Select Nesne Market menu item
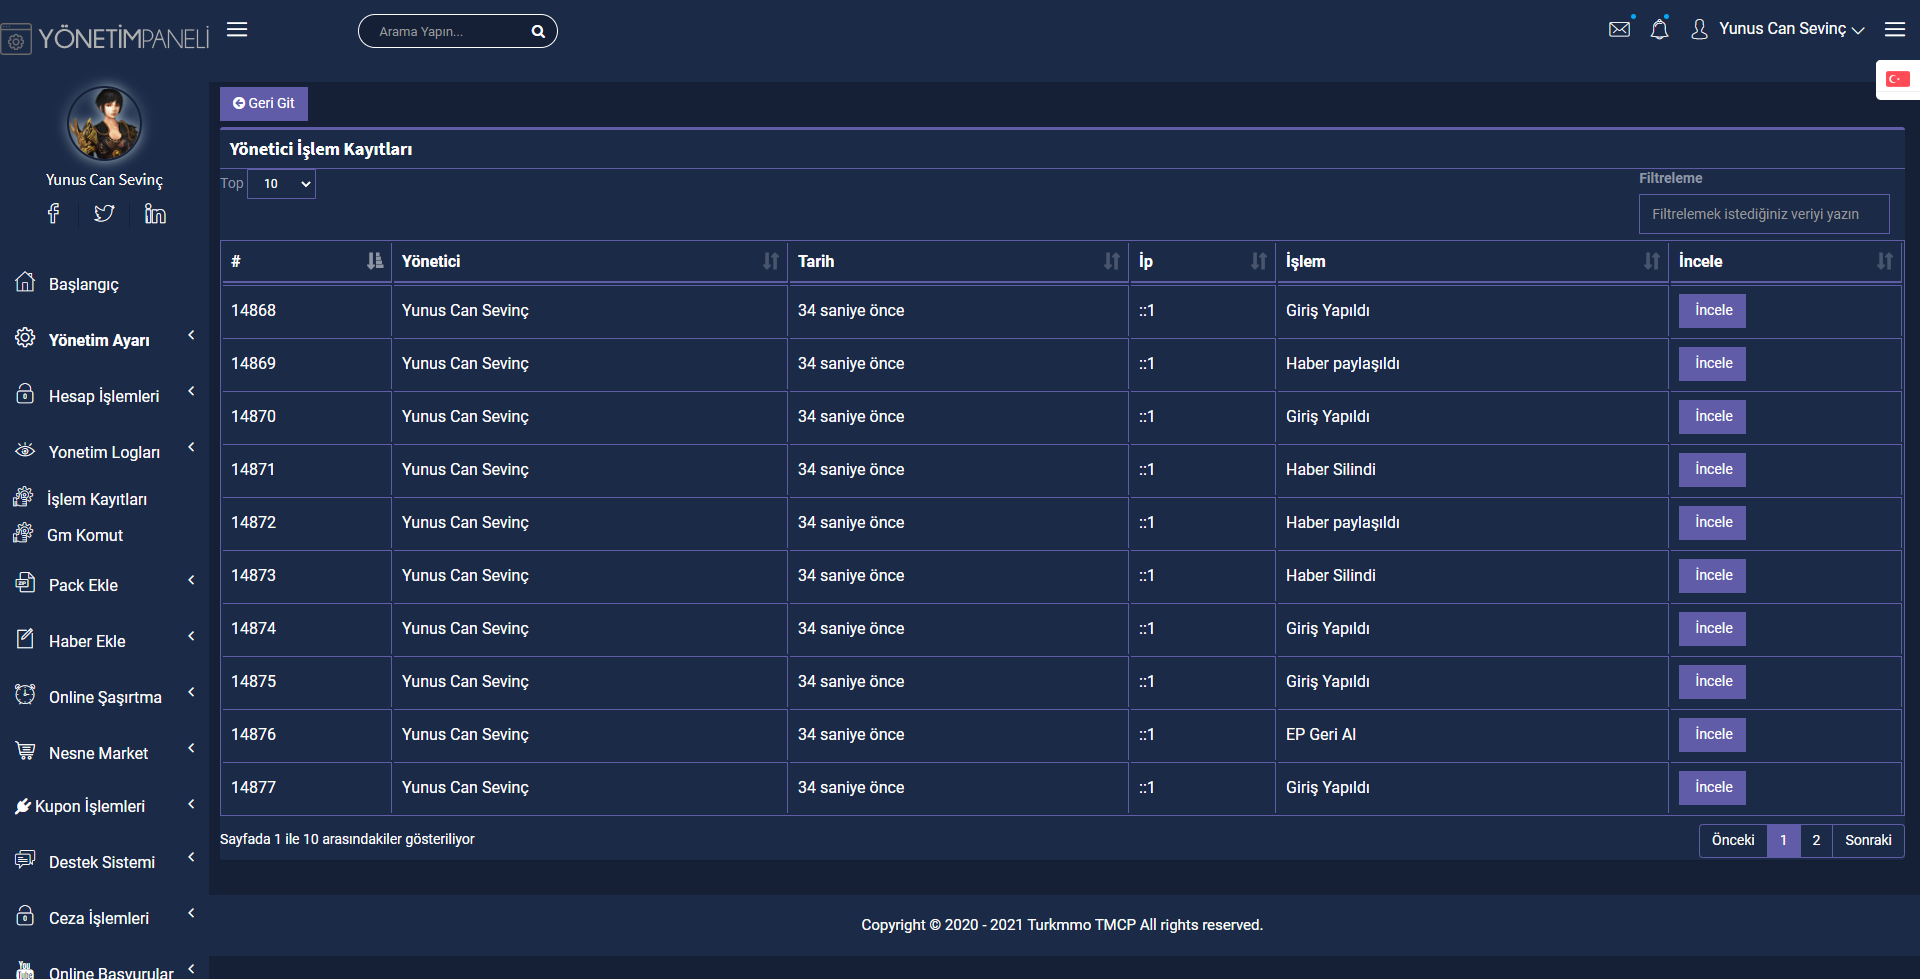Image resolution: width=1920 pixels, height=979 pixels. tap(98, 753)
